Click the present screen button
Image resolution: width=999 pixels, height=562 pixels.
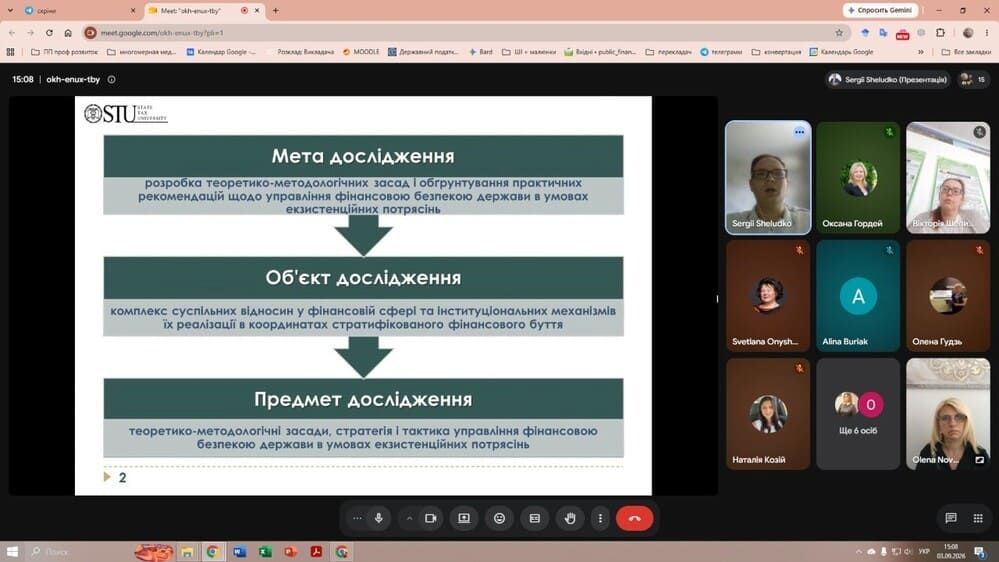[x=464, y=519]
